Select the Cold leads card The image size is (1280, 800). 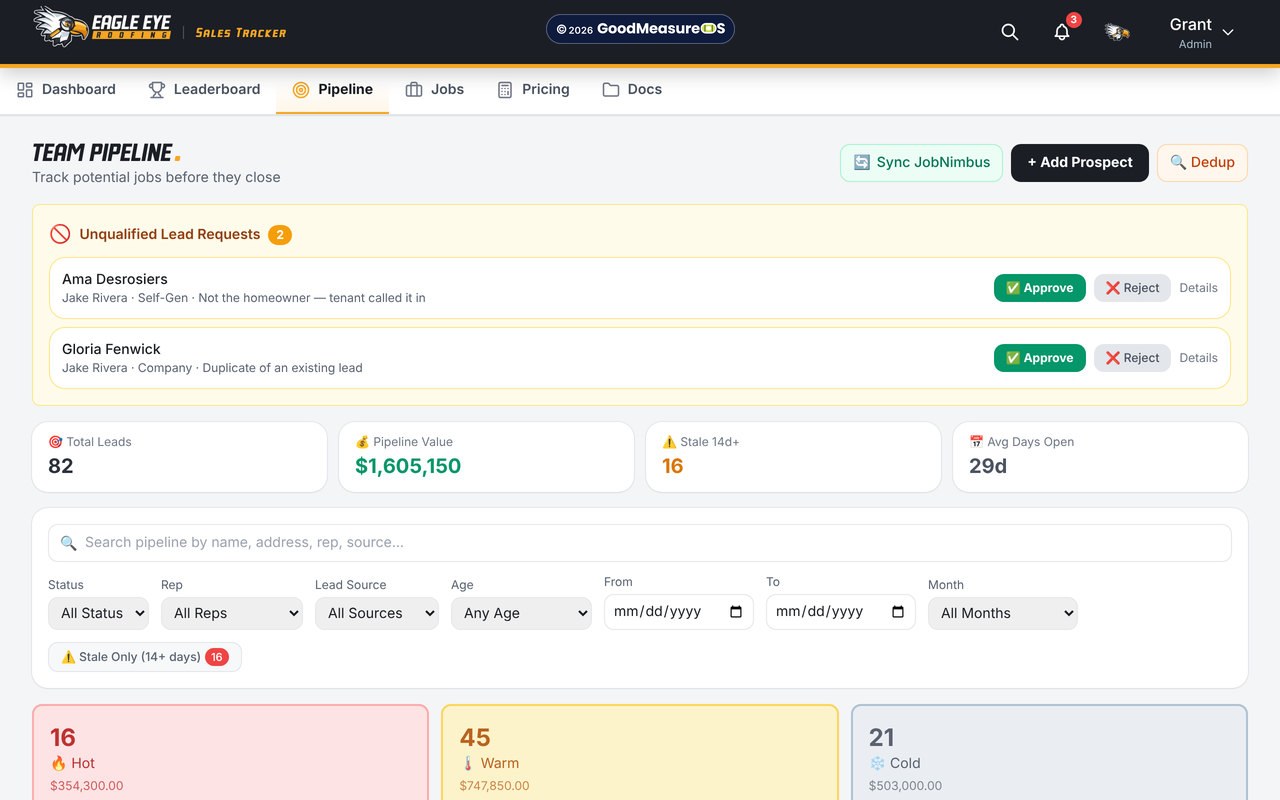[x=1049, y=752]
